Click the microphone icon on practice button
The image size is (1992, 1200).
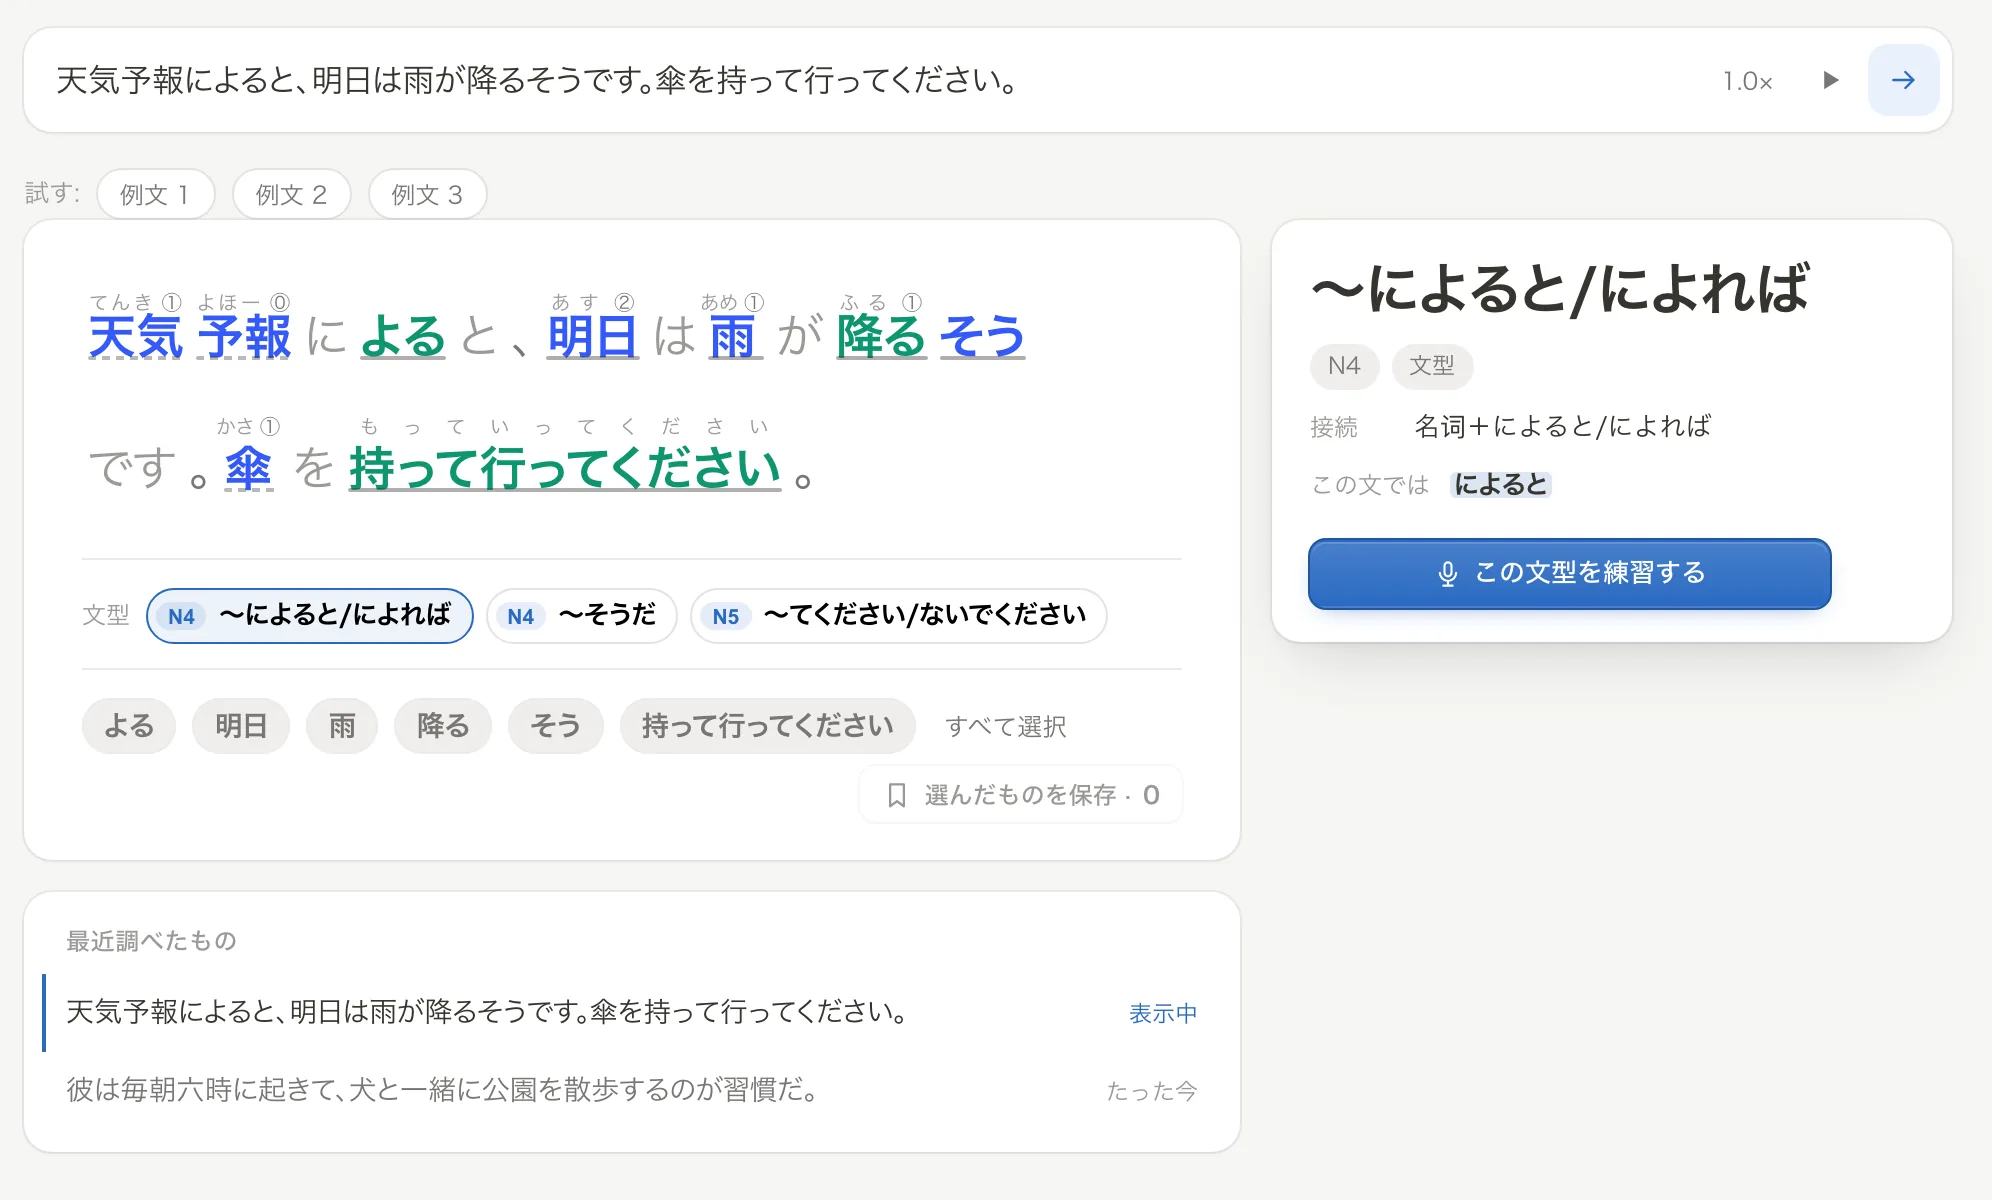pos(1447,574)
